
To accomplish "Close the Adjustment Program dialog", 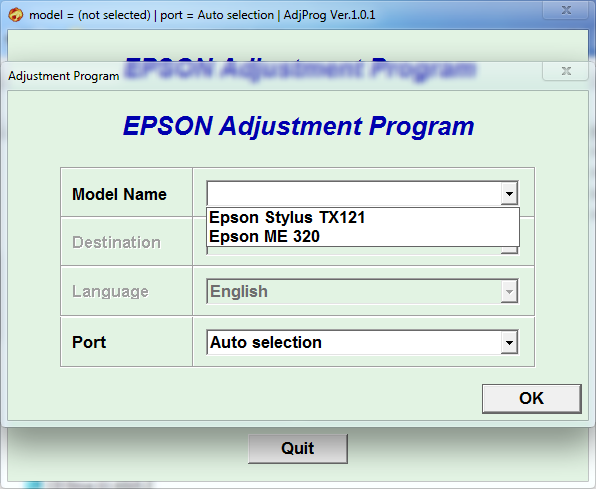I will pos(566,71).
